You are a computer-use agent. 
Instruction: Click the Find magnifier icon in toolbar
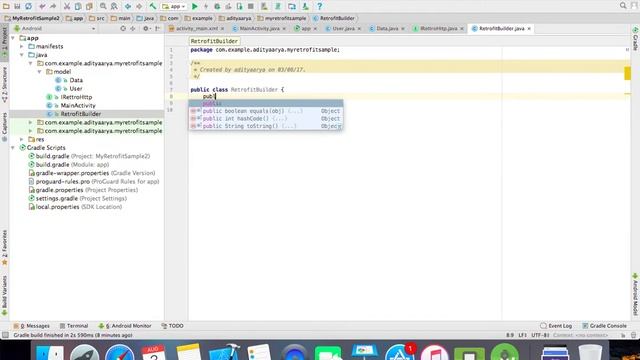103,6
